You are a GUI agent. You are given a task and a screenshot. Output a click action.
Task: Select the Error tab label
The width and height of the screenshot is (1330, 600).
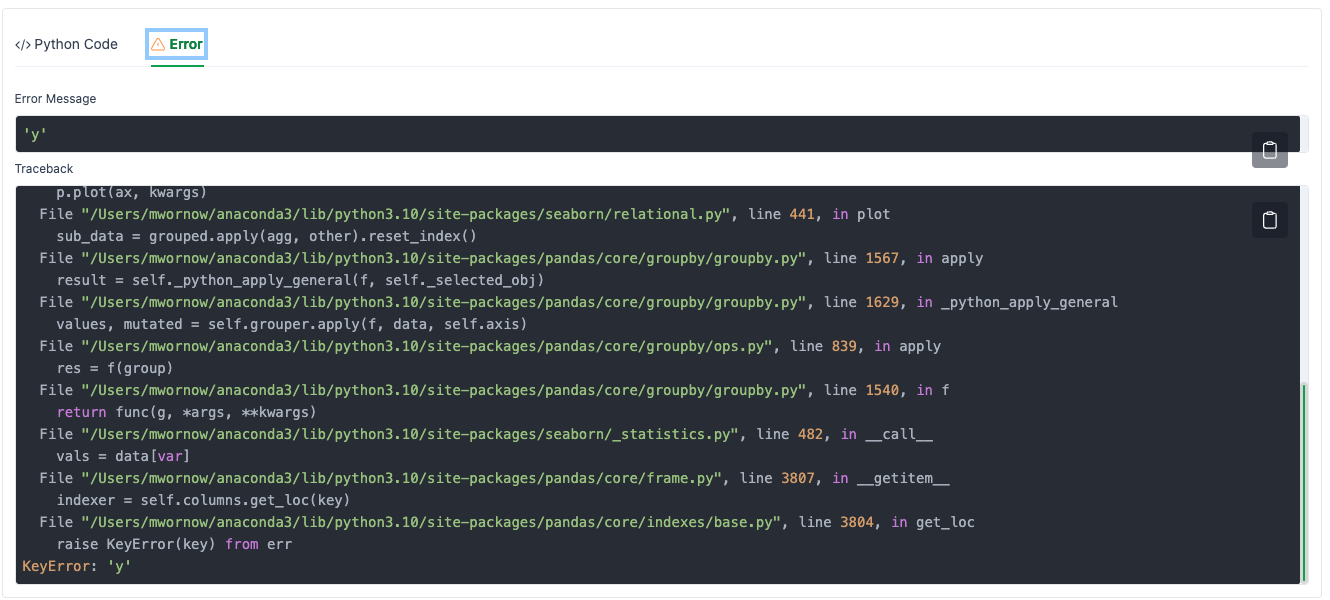tap(186, 45)
